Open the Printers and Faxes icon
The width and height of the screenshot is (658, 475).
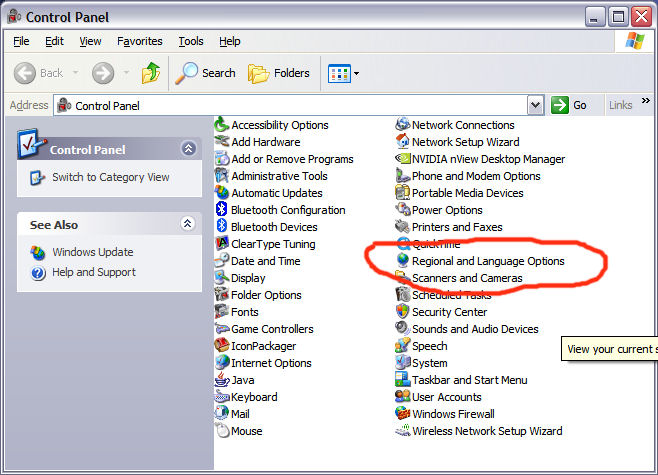pyautogui.click(x=402, y=227)
